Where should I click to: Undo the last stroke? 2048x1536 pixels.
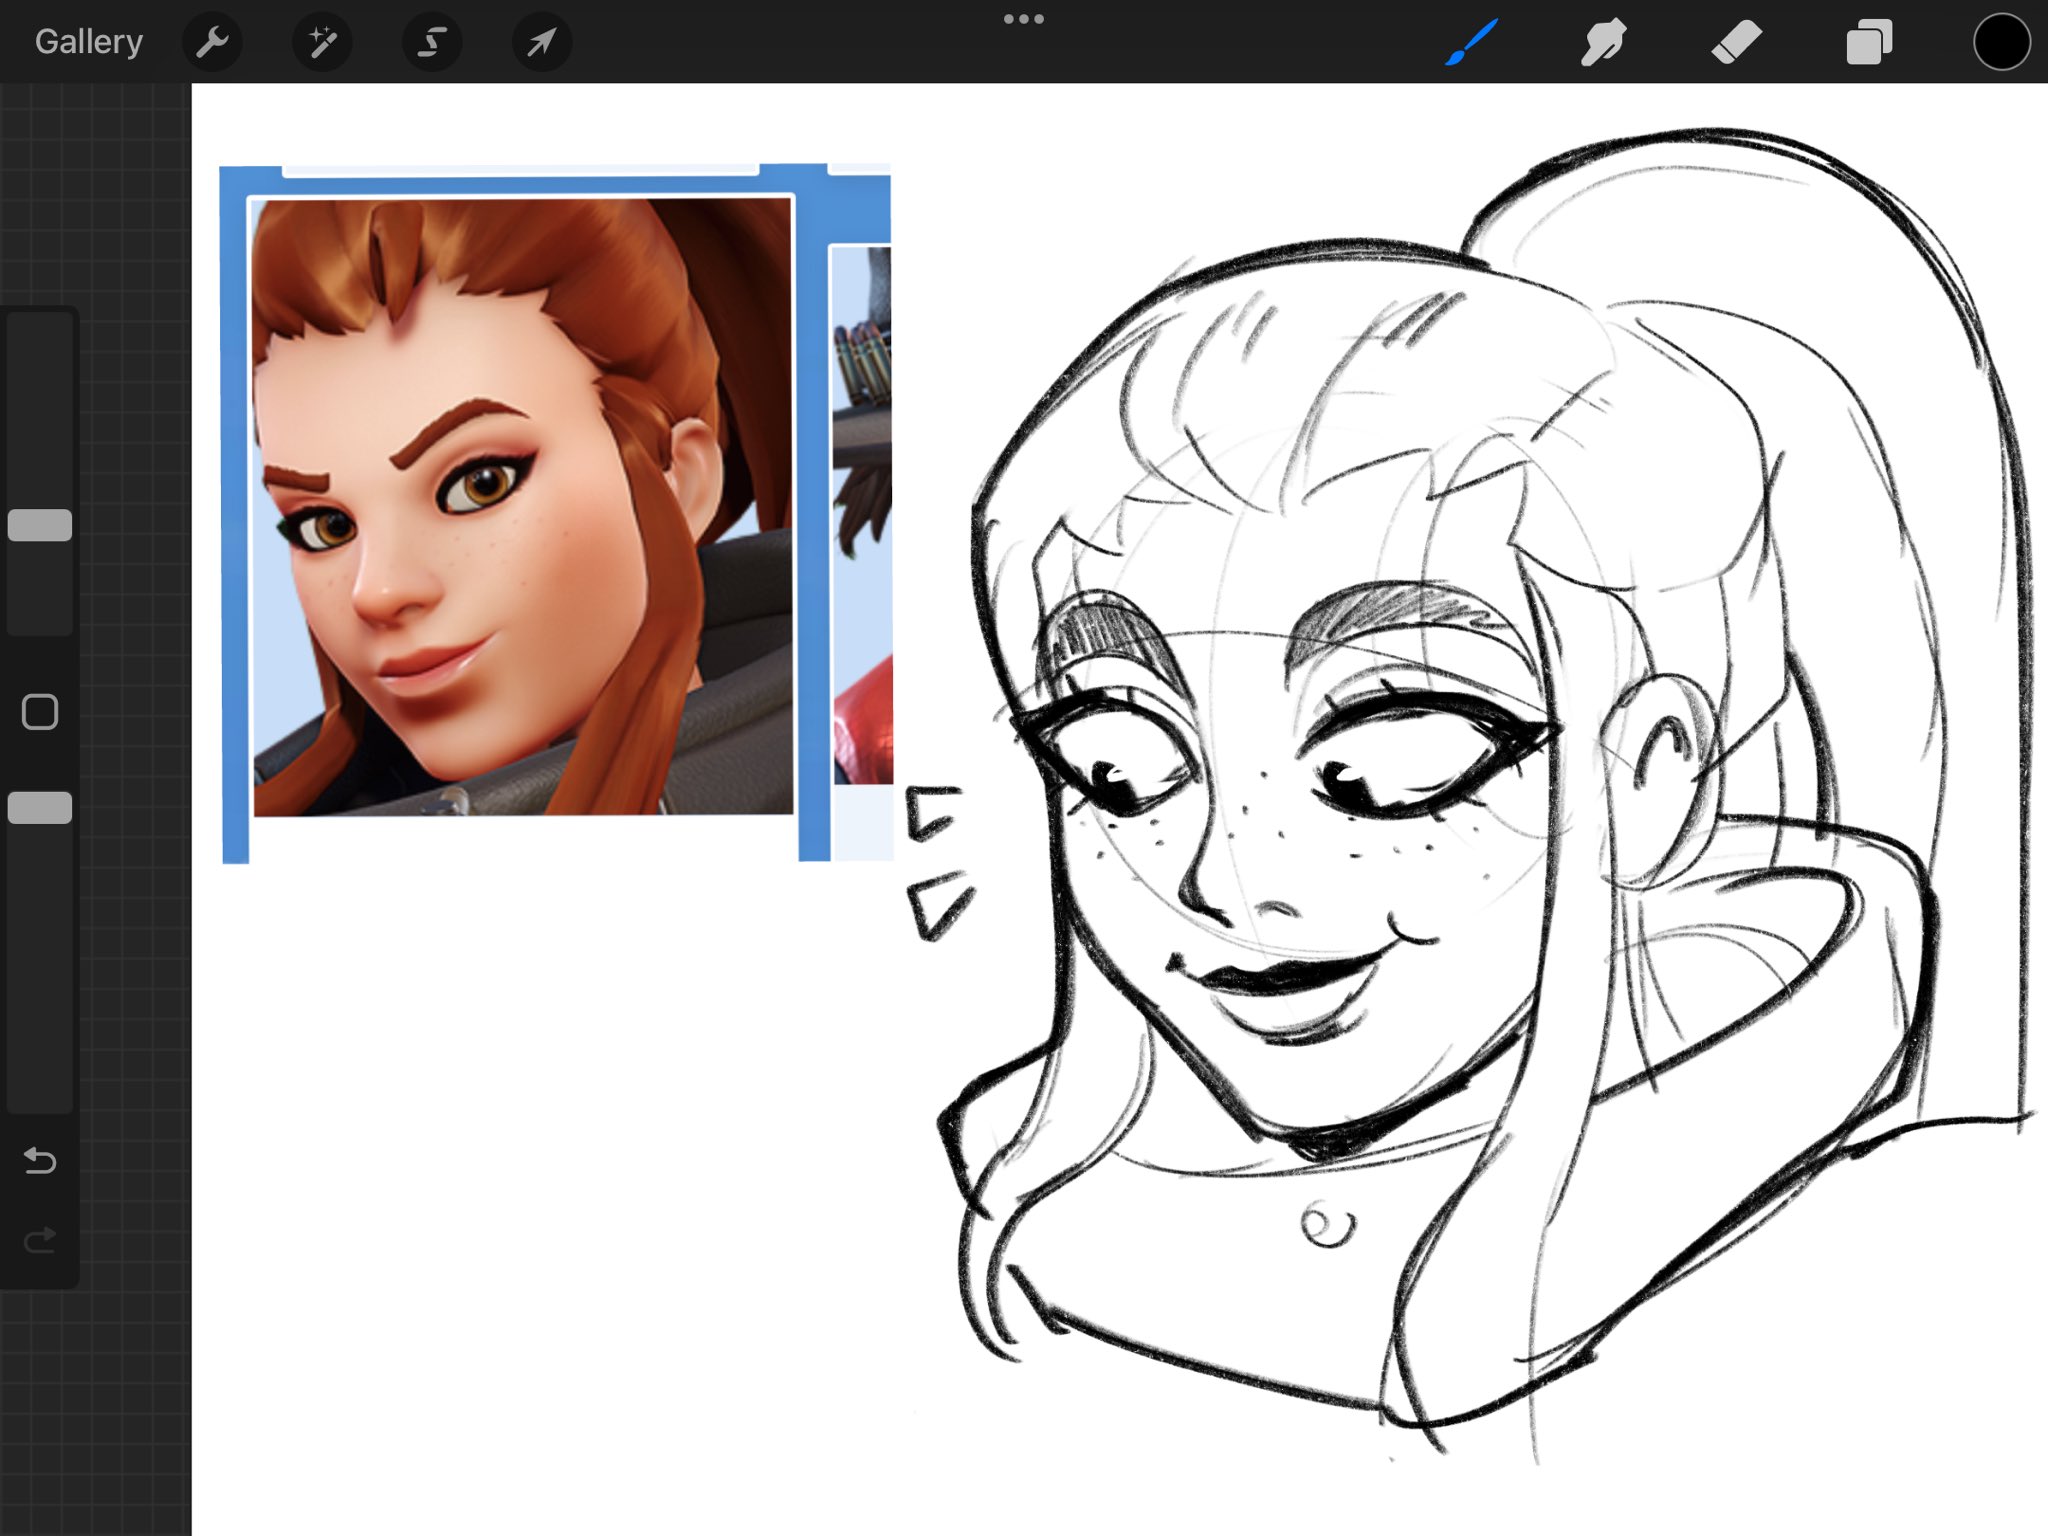pyautogui.click(x=40, y=1160)
